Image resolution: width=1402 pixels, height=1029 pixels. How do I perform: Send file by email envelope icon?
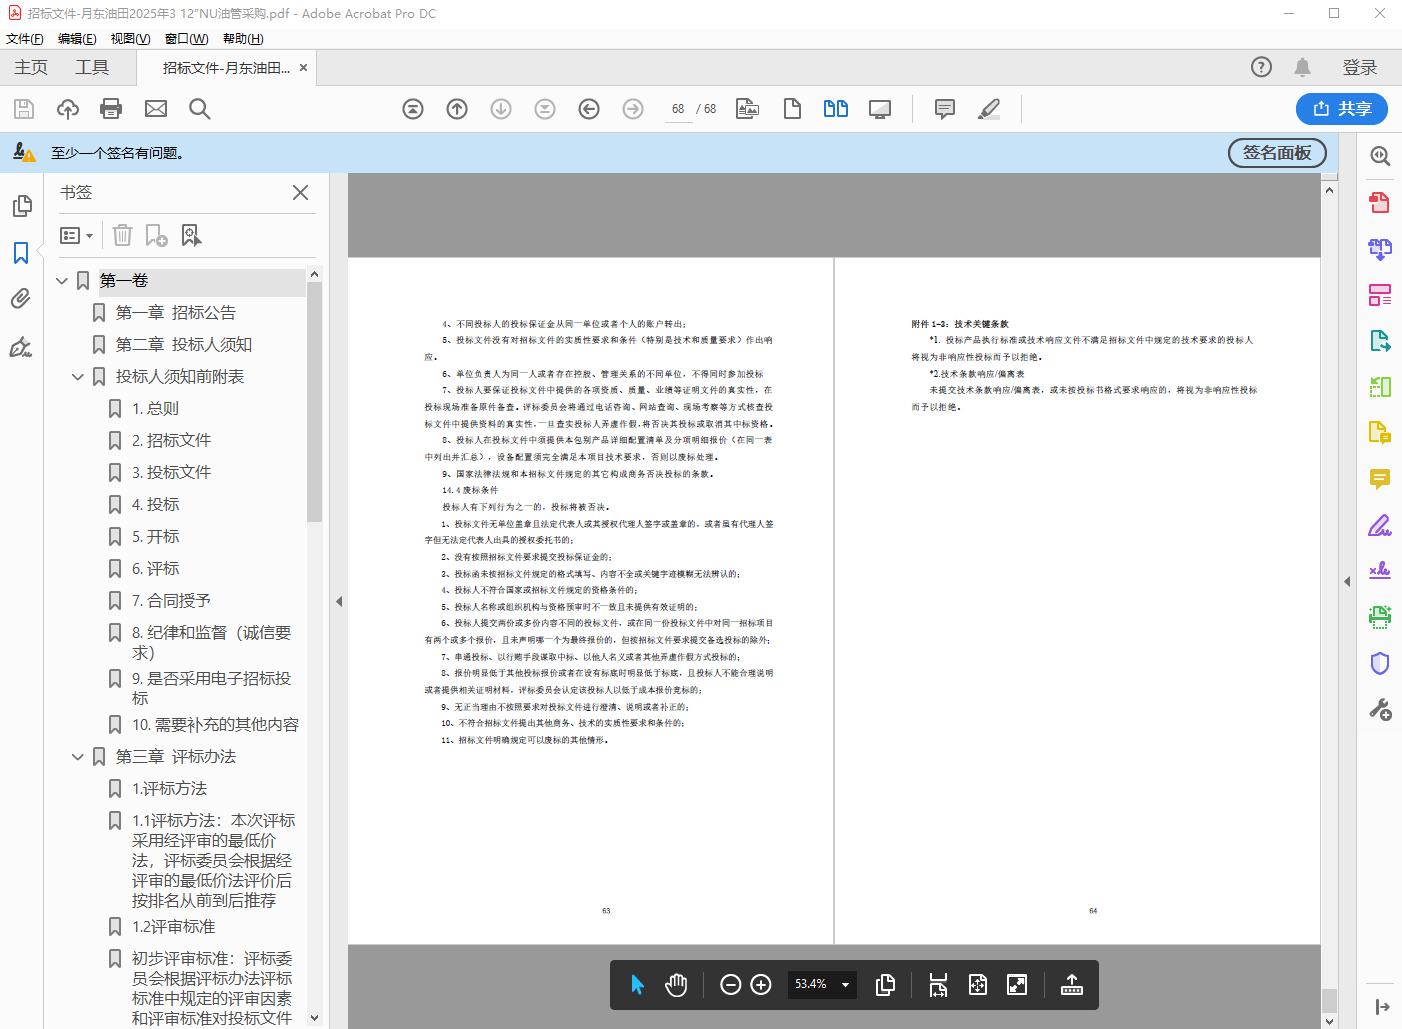tap(156, 109)
